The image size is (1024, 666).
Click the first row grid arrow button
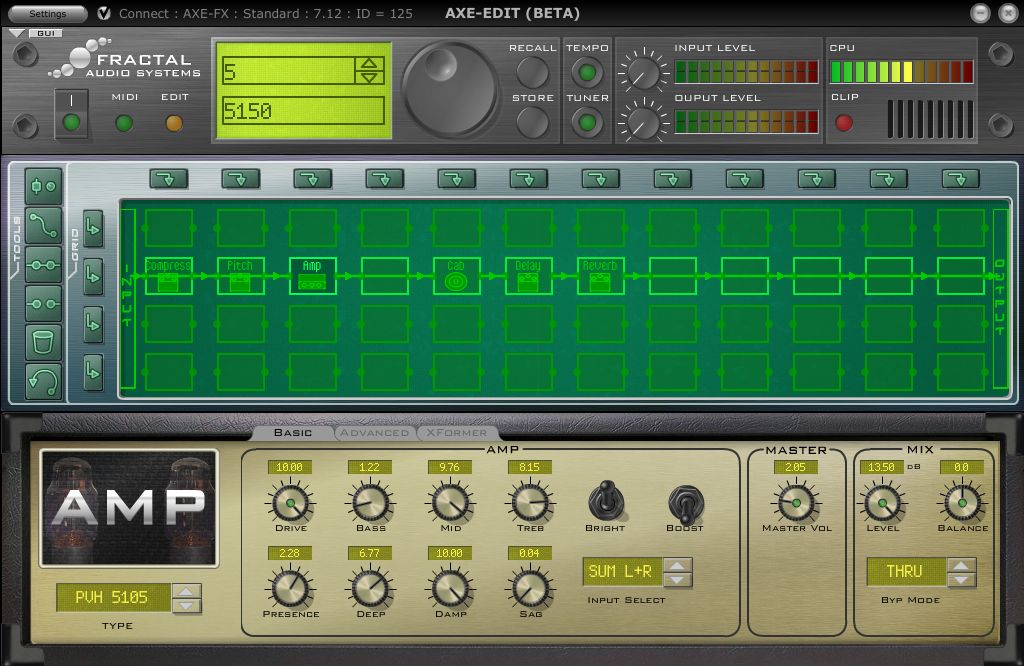click(93, 229)
